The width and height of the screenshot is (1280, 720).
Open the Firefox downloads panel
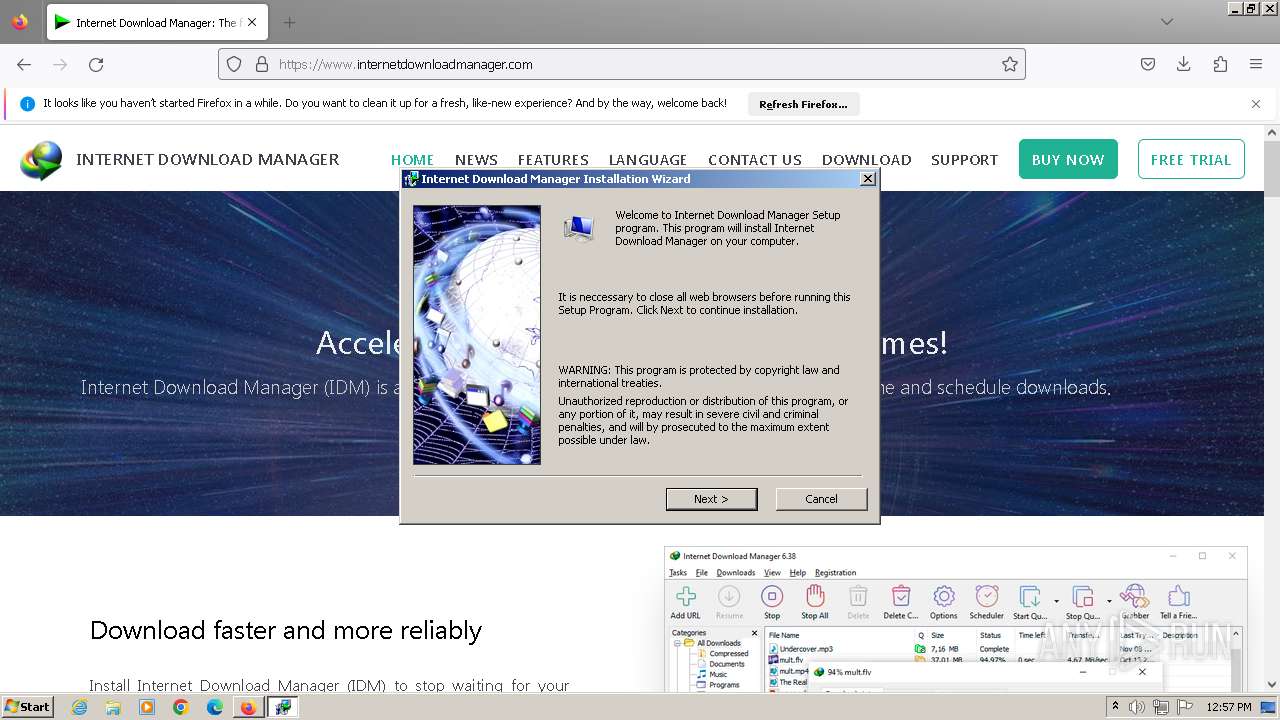[x=1184, y=64]
